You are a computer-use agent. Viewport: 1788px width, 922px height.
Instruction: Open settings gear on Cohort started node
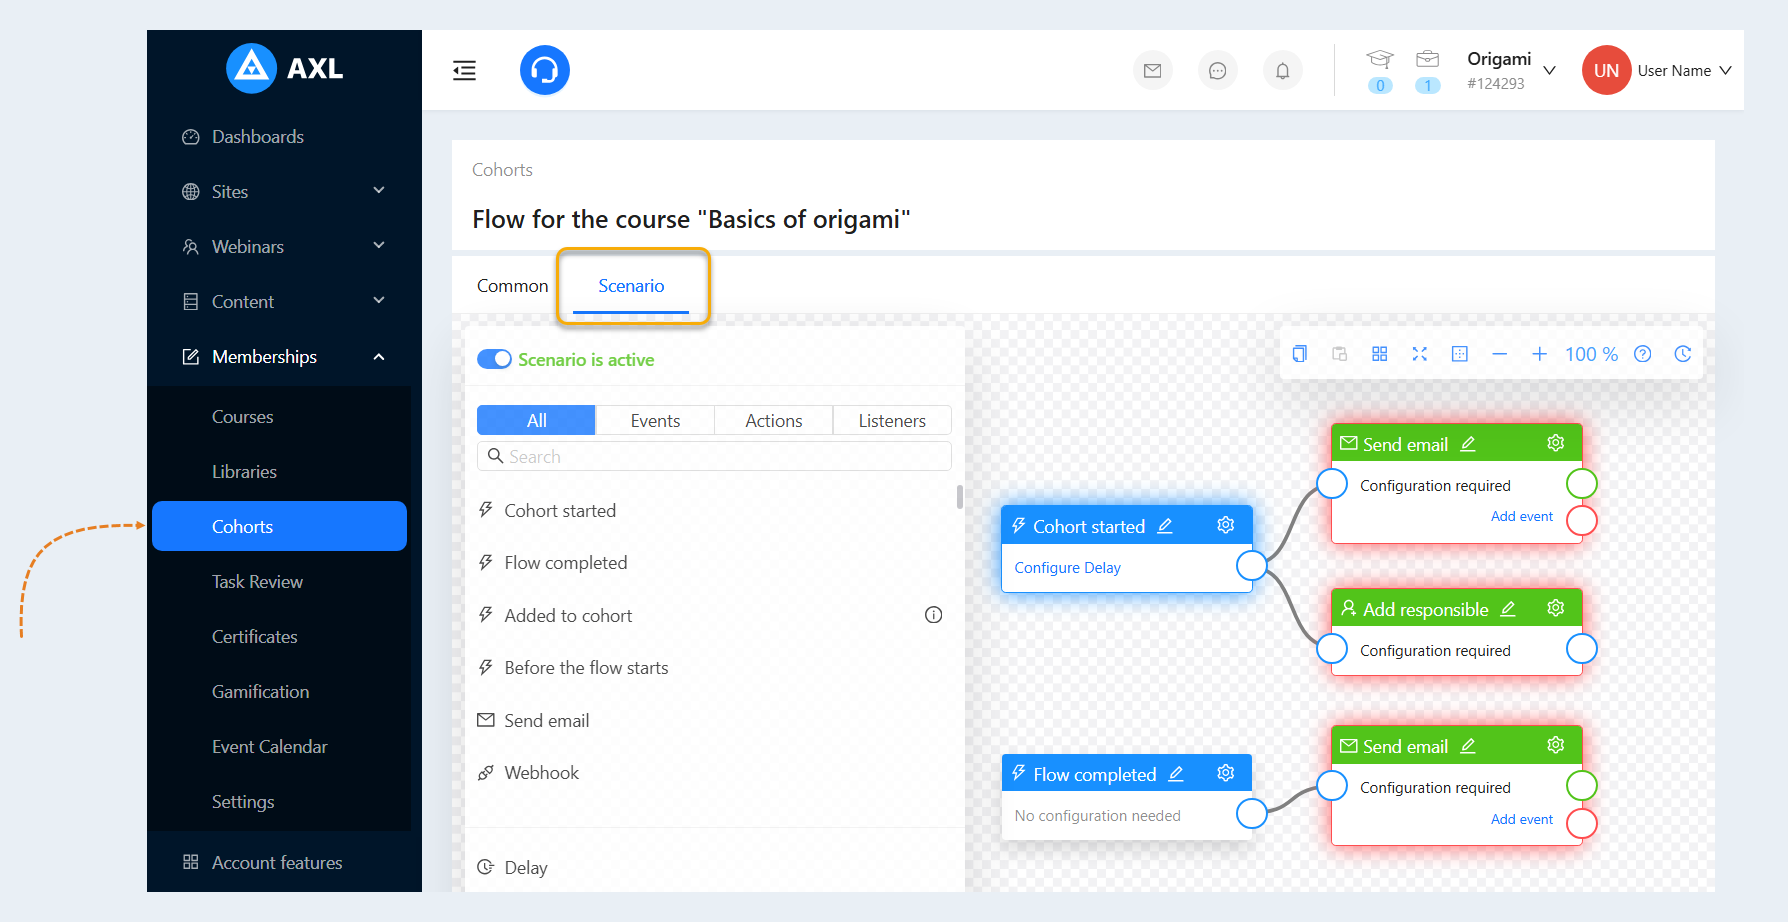(1226, 525)
